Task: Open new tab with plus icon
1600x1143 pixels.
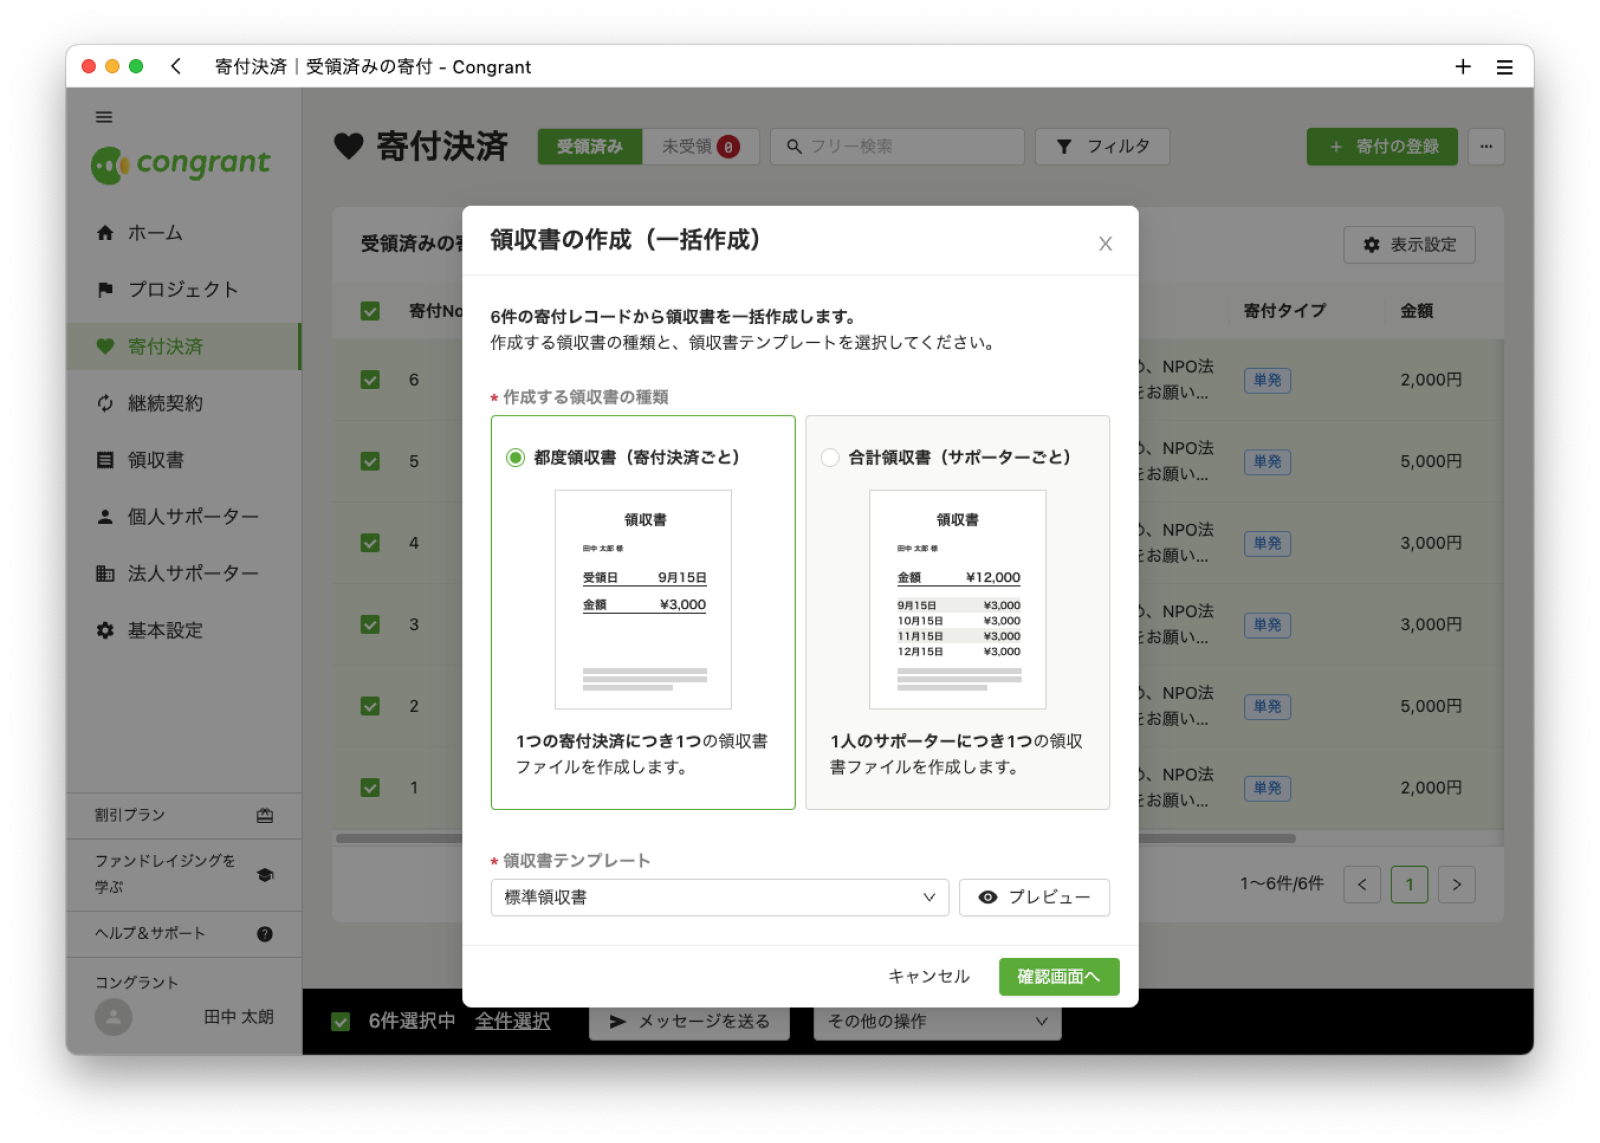Action: [x=1462, y=67]
